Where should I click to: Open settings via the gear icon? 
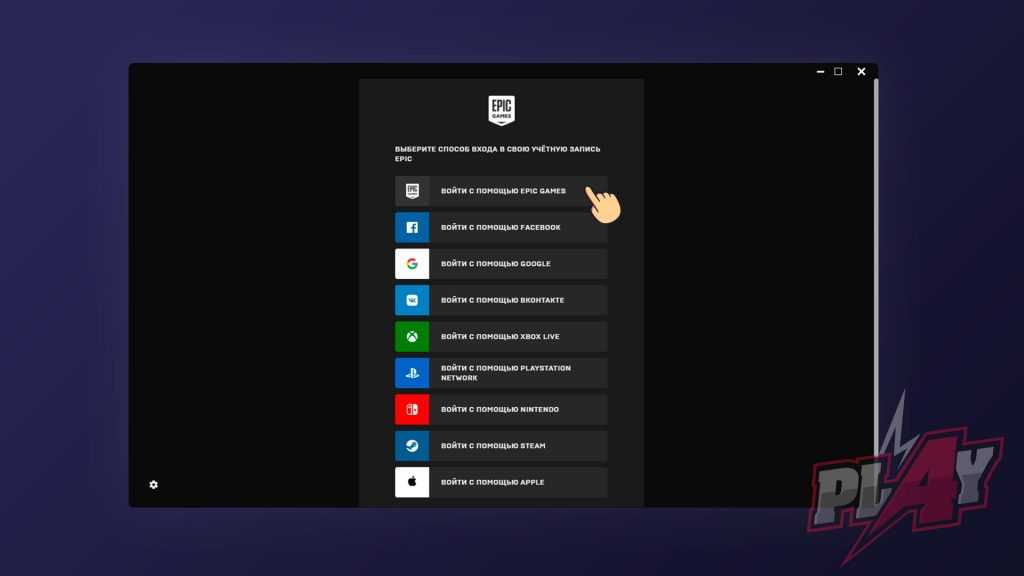(154, 485)
